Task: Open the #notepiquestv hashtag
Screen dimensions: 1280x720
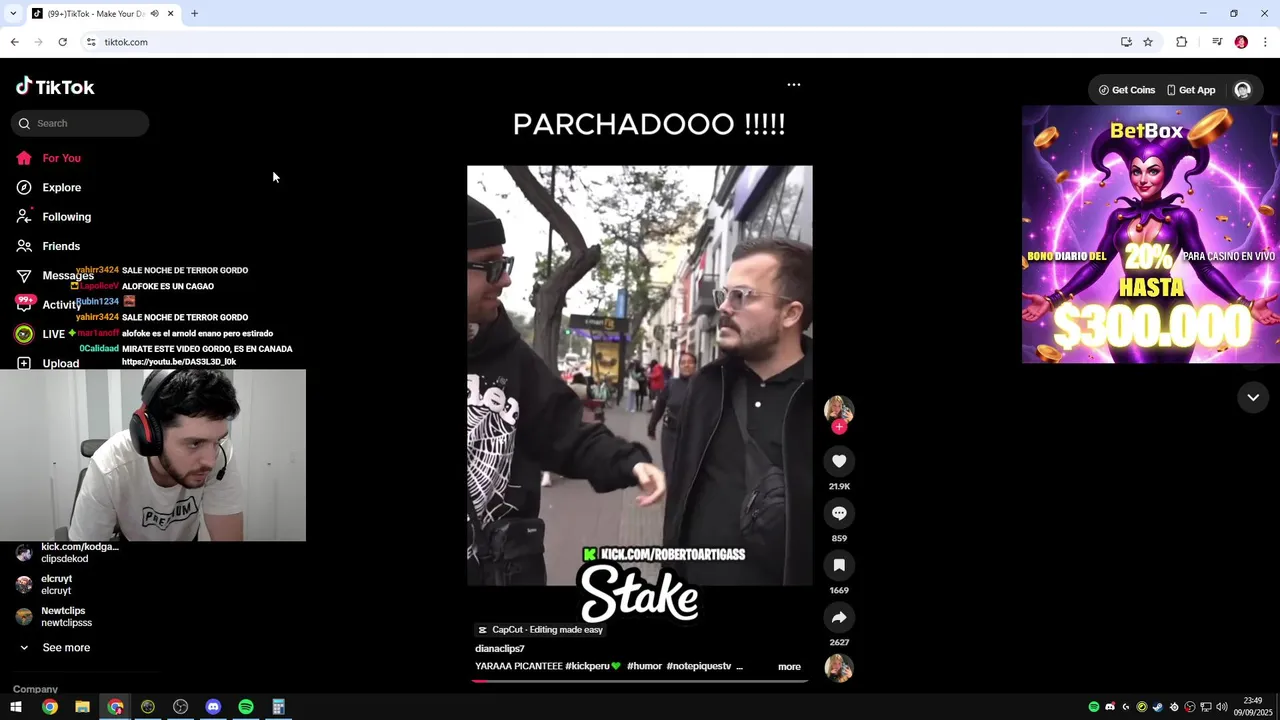Action: pos(699,666)
